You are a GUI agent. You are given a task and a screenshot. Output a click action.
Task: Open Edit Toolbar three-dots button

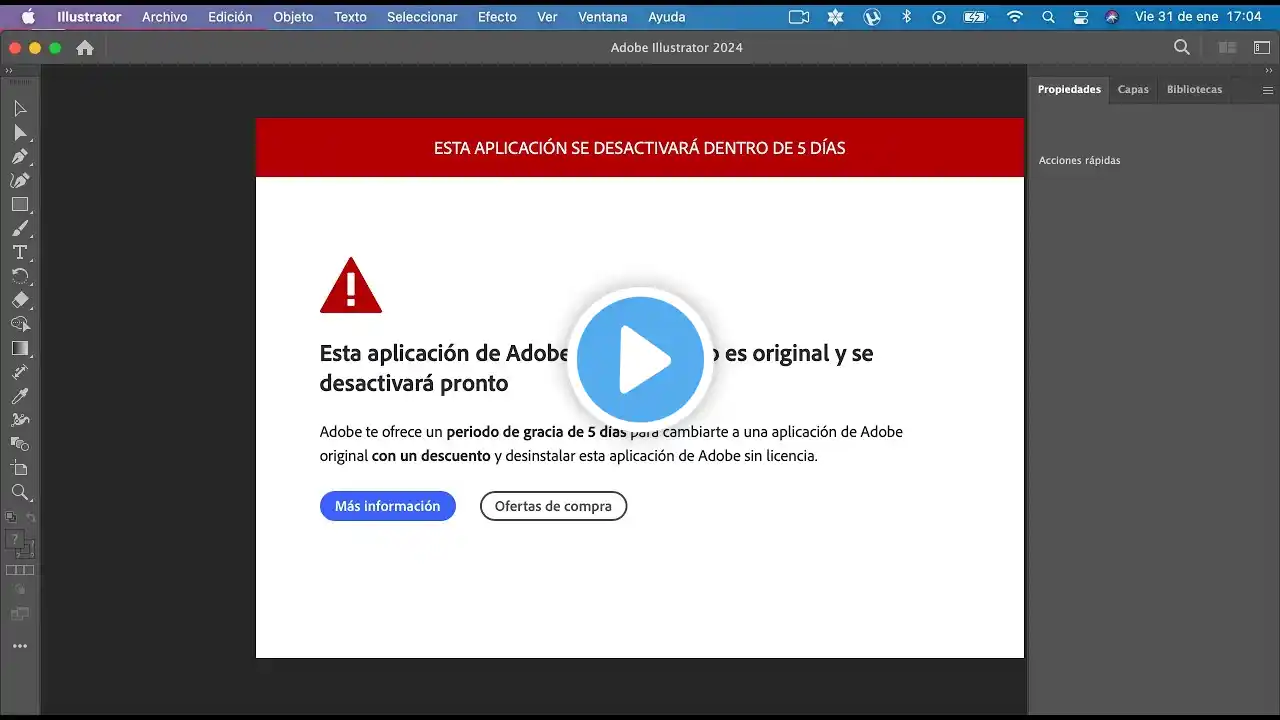(20, 646)
